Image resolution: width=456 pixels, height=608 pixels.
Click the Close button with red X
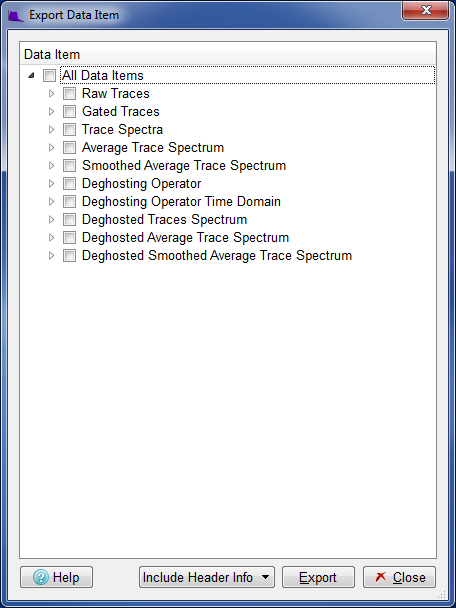click(x=399, y=577)
